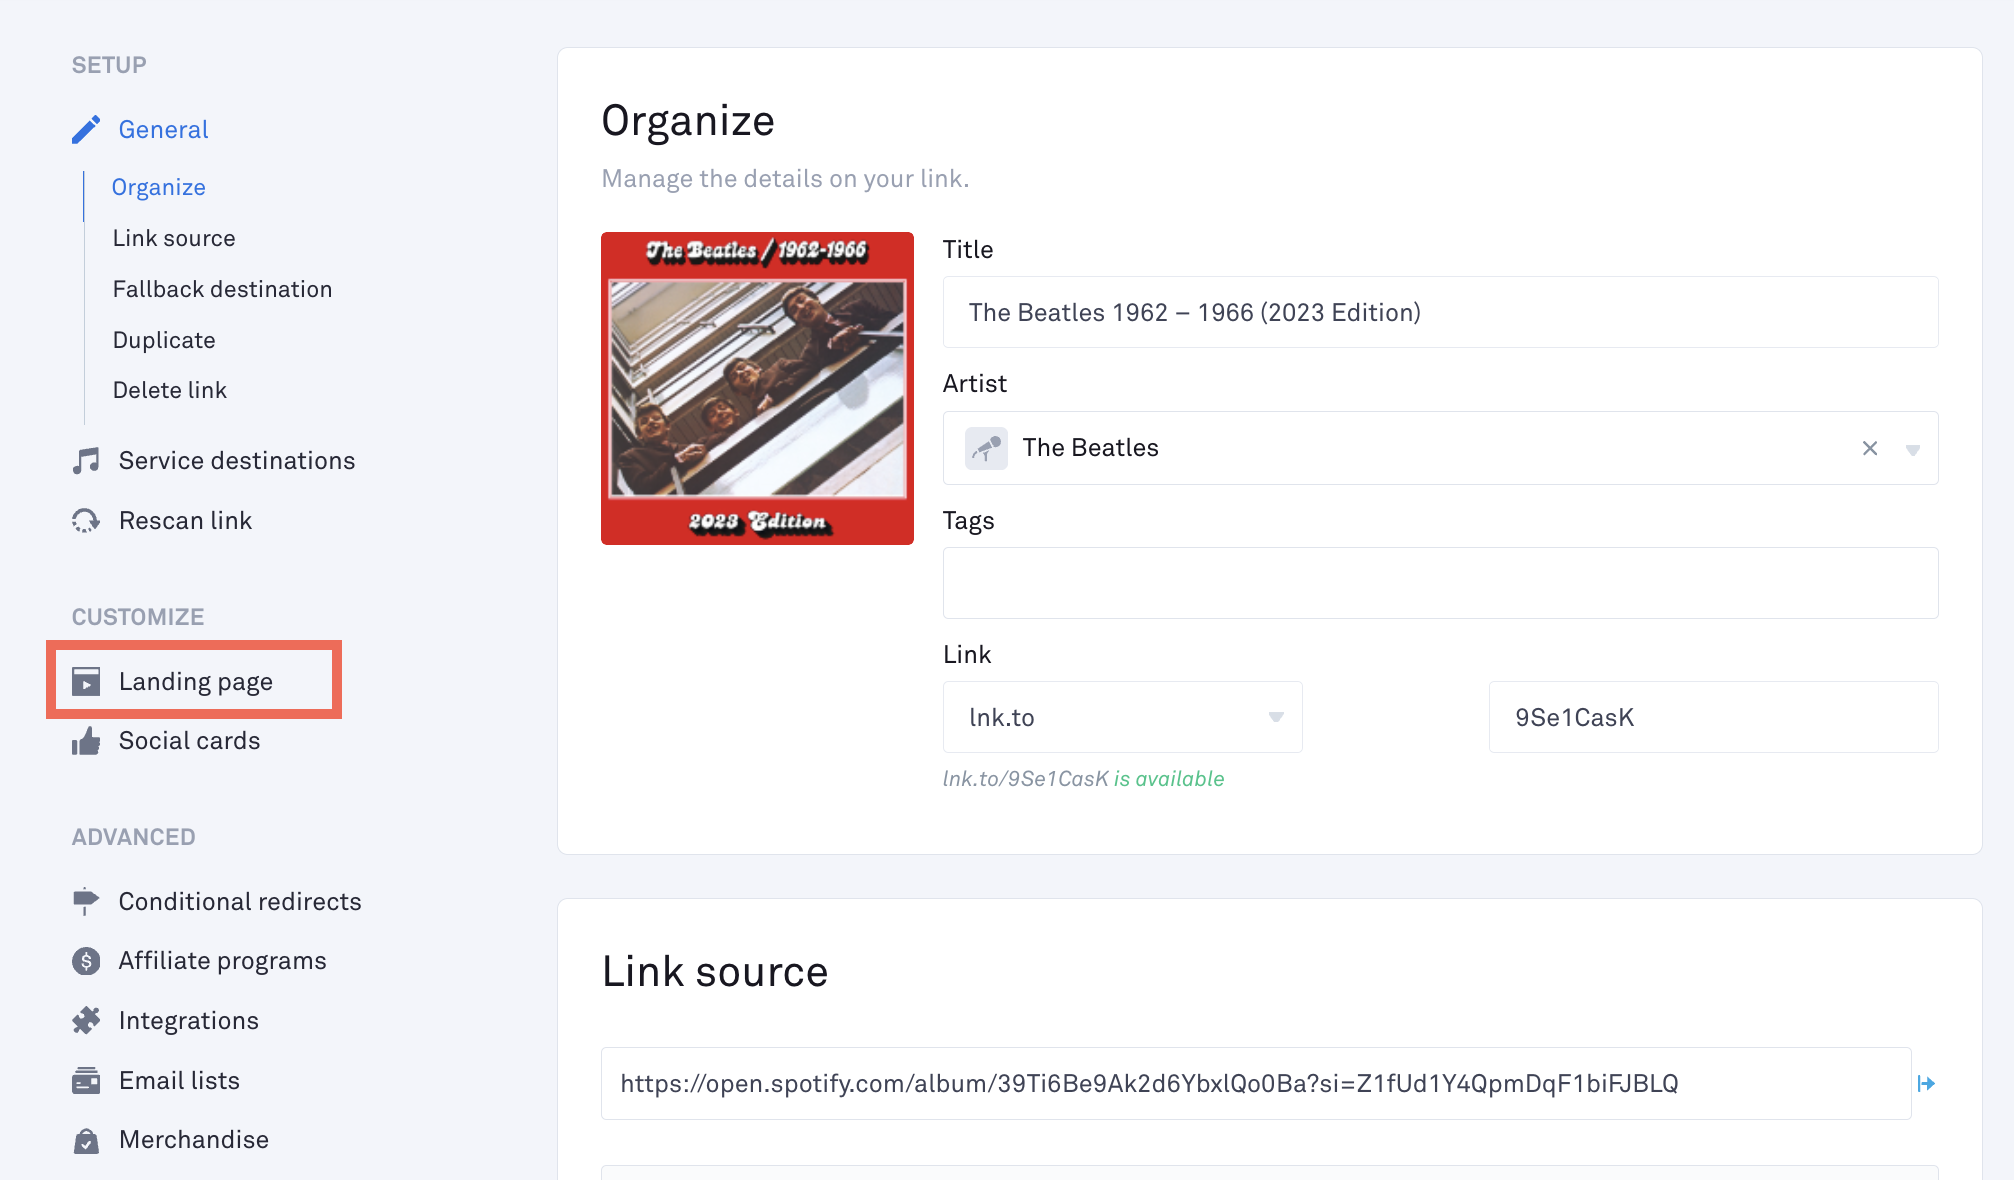2014x1180 pixels.
Task: Click the Landing page window icon
Action: (86, 682)
